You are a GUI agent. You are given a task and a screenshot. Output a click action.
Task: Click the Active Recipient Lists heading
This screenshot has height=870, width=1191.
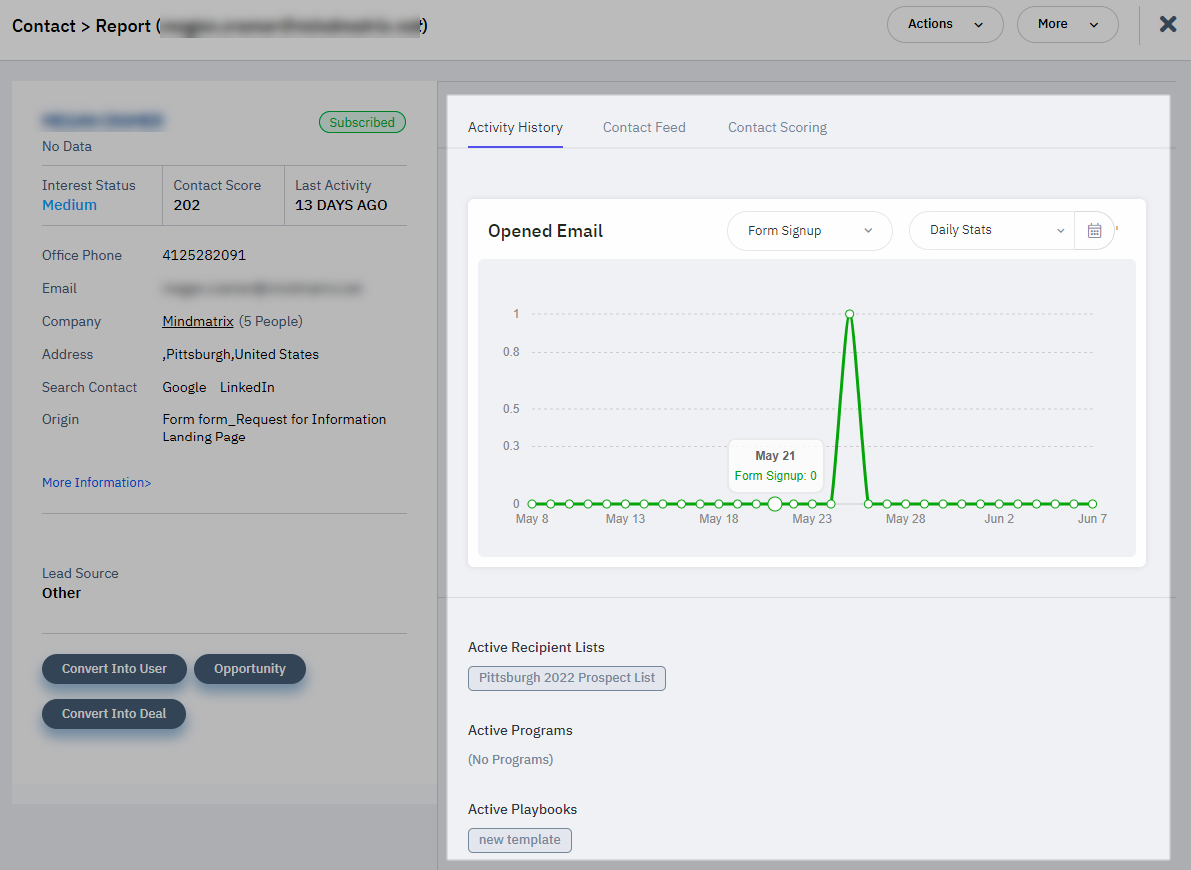tap(536, 647)
